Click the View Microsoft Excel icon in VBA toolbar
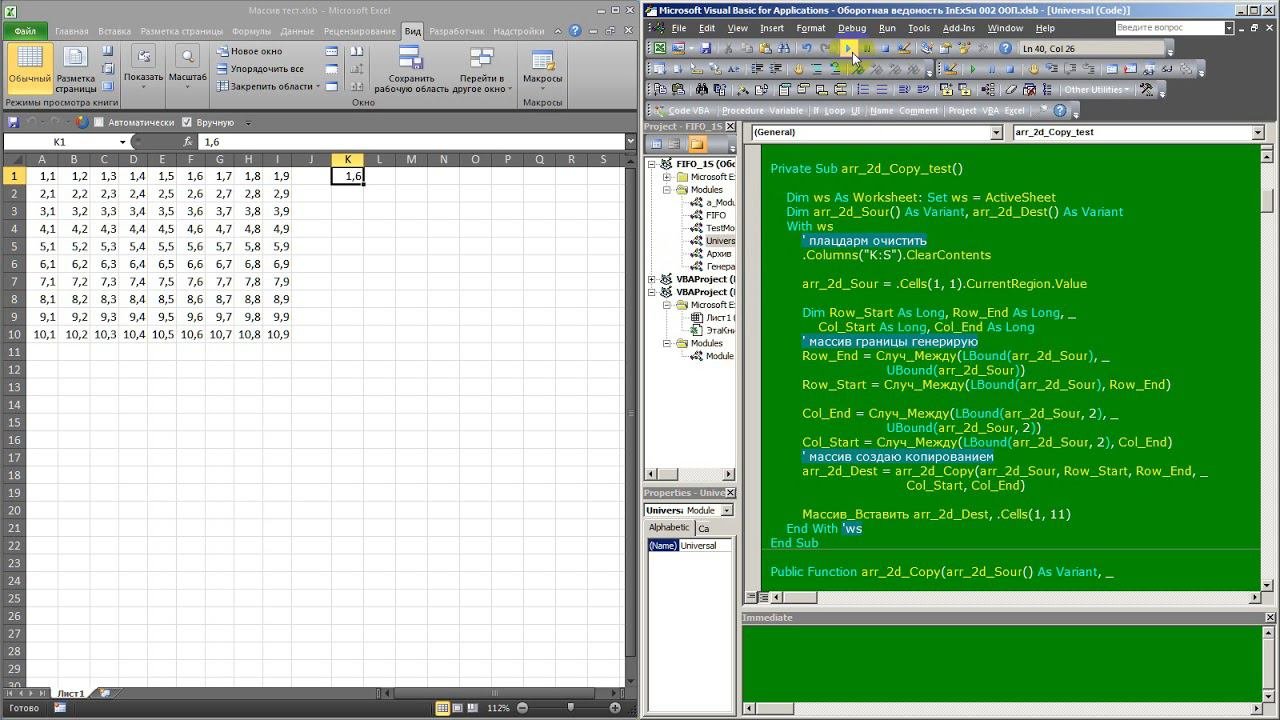The image size is (1280, 720). (659, 48)
